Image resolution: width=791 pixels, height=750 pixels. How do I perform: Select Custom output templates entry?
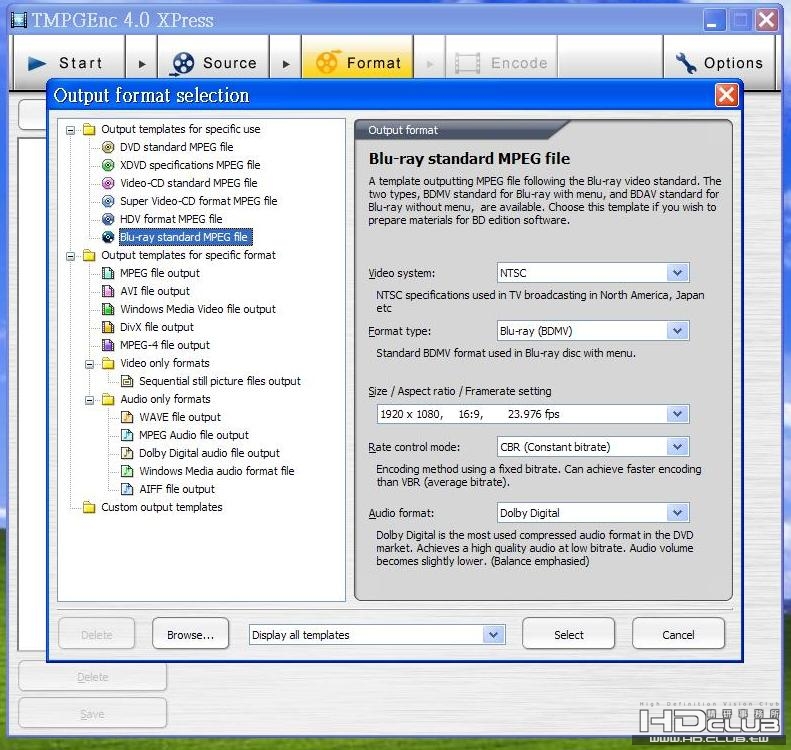point(162,507)
